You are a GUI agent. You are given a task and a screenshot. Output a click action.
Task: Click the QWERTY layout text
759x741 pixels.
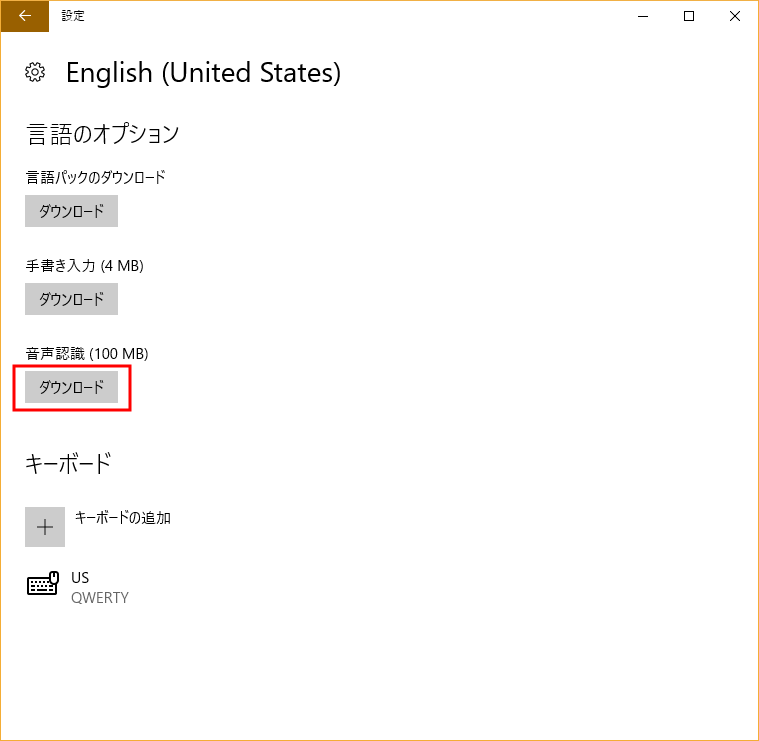point(100,598)
